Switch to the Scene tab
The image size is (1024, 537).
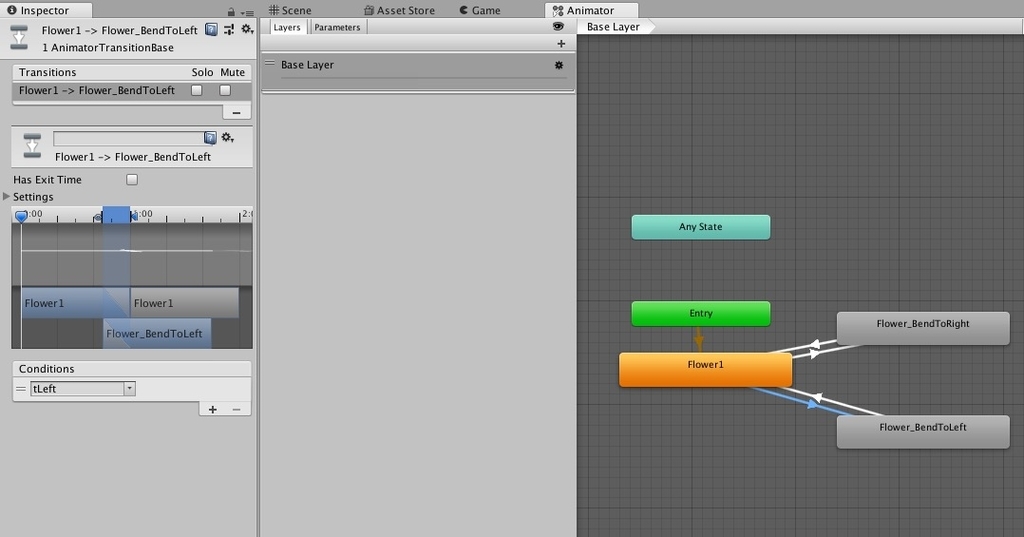290,10
